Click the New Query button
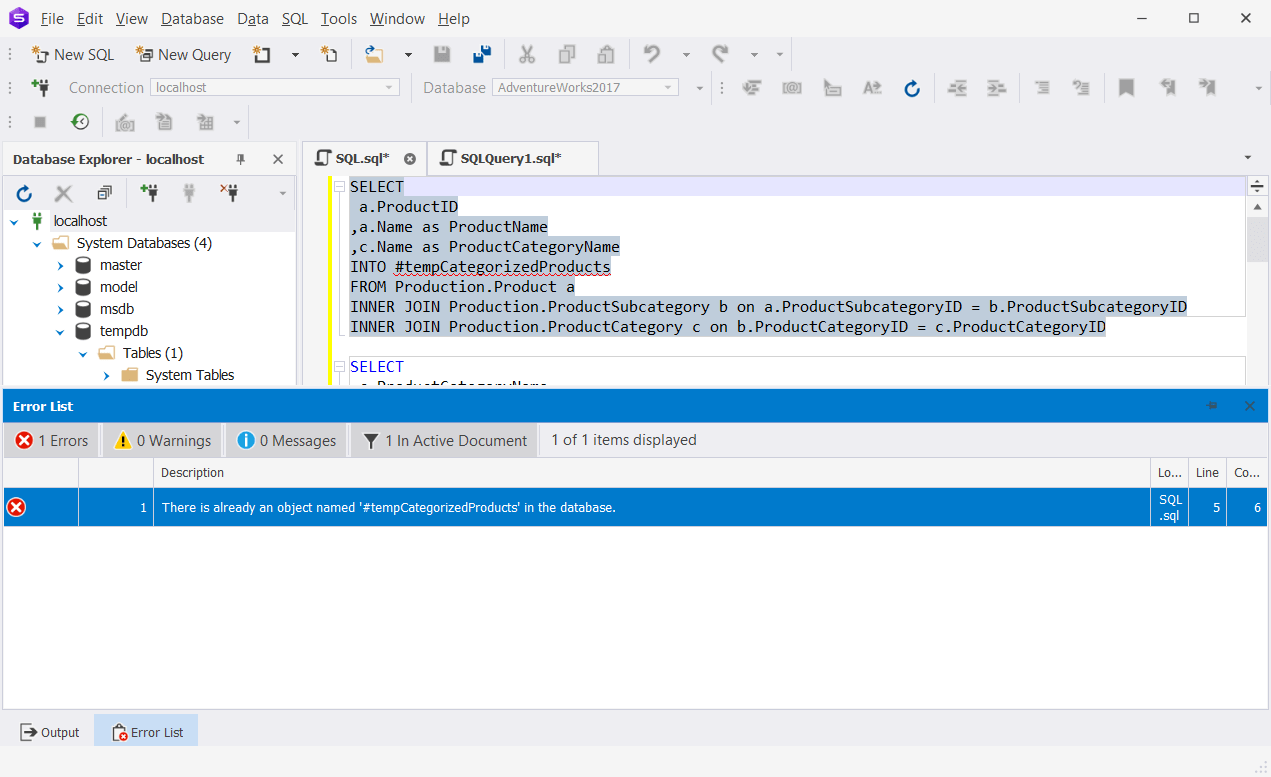The image size is (1271, 777). click(183, 54)
